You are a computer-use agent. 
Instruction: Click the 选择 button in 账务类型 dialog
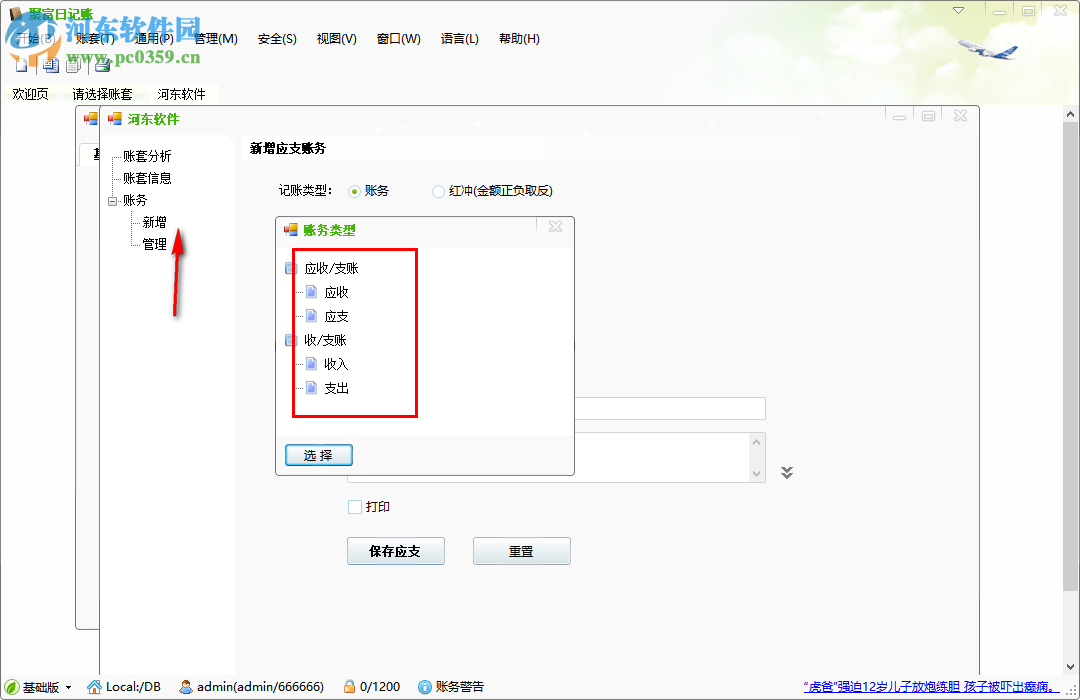(318, 454)
